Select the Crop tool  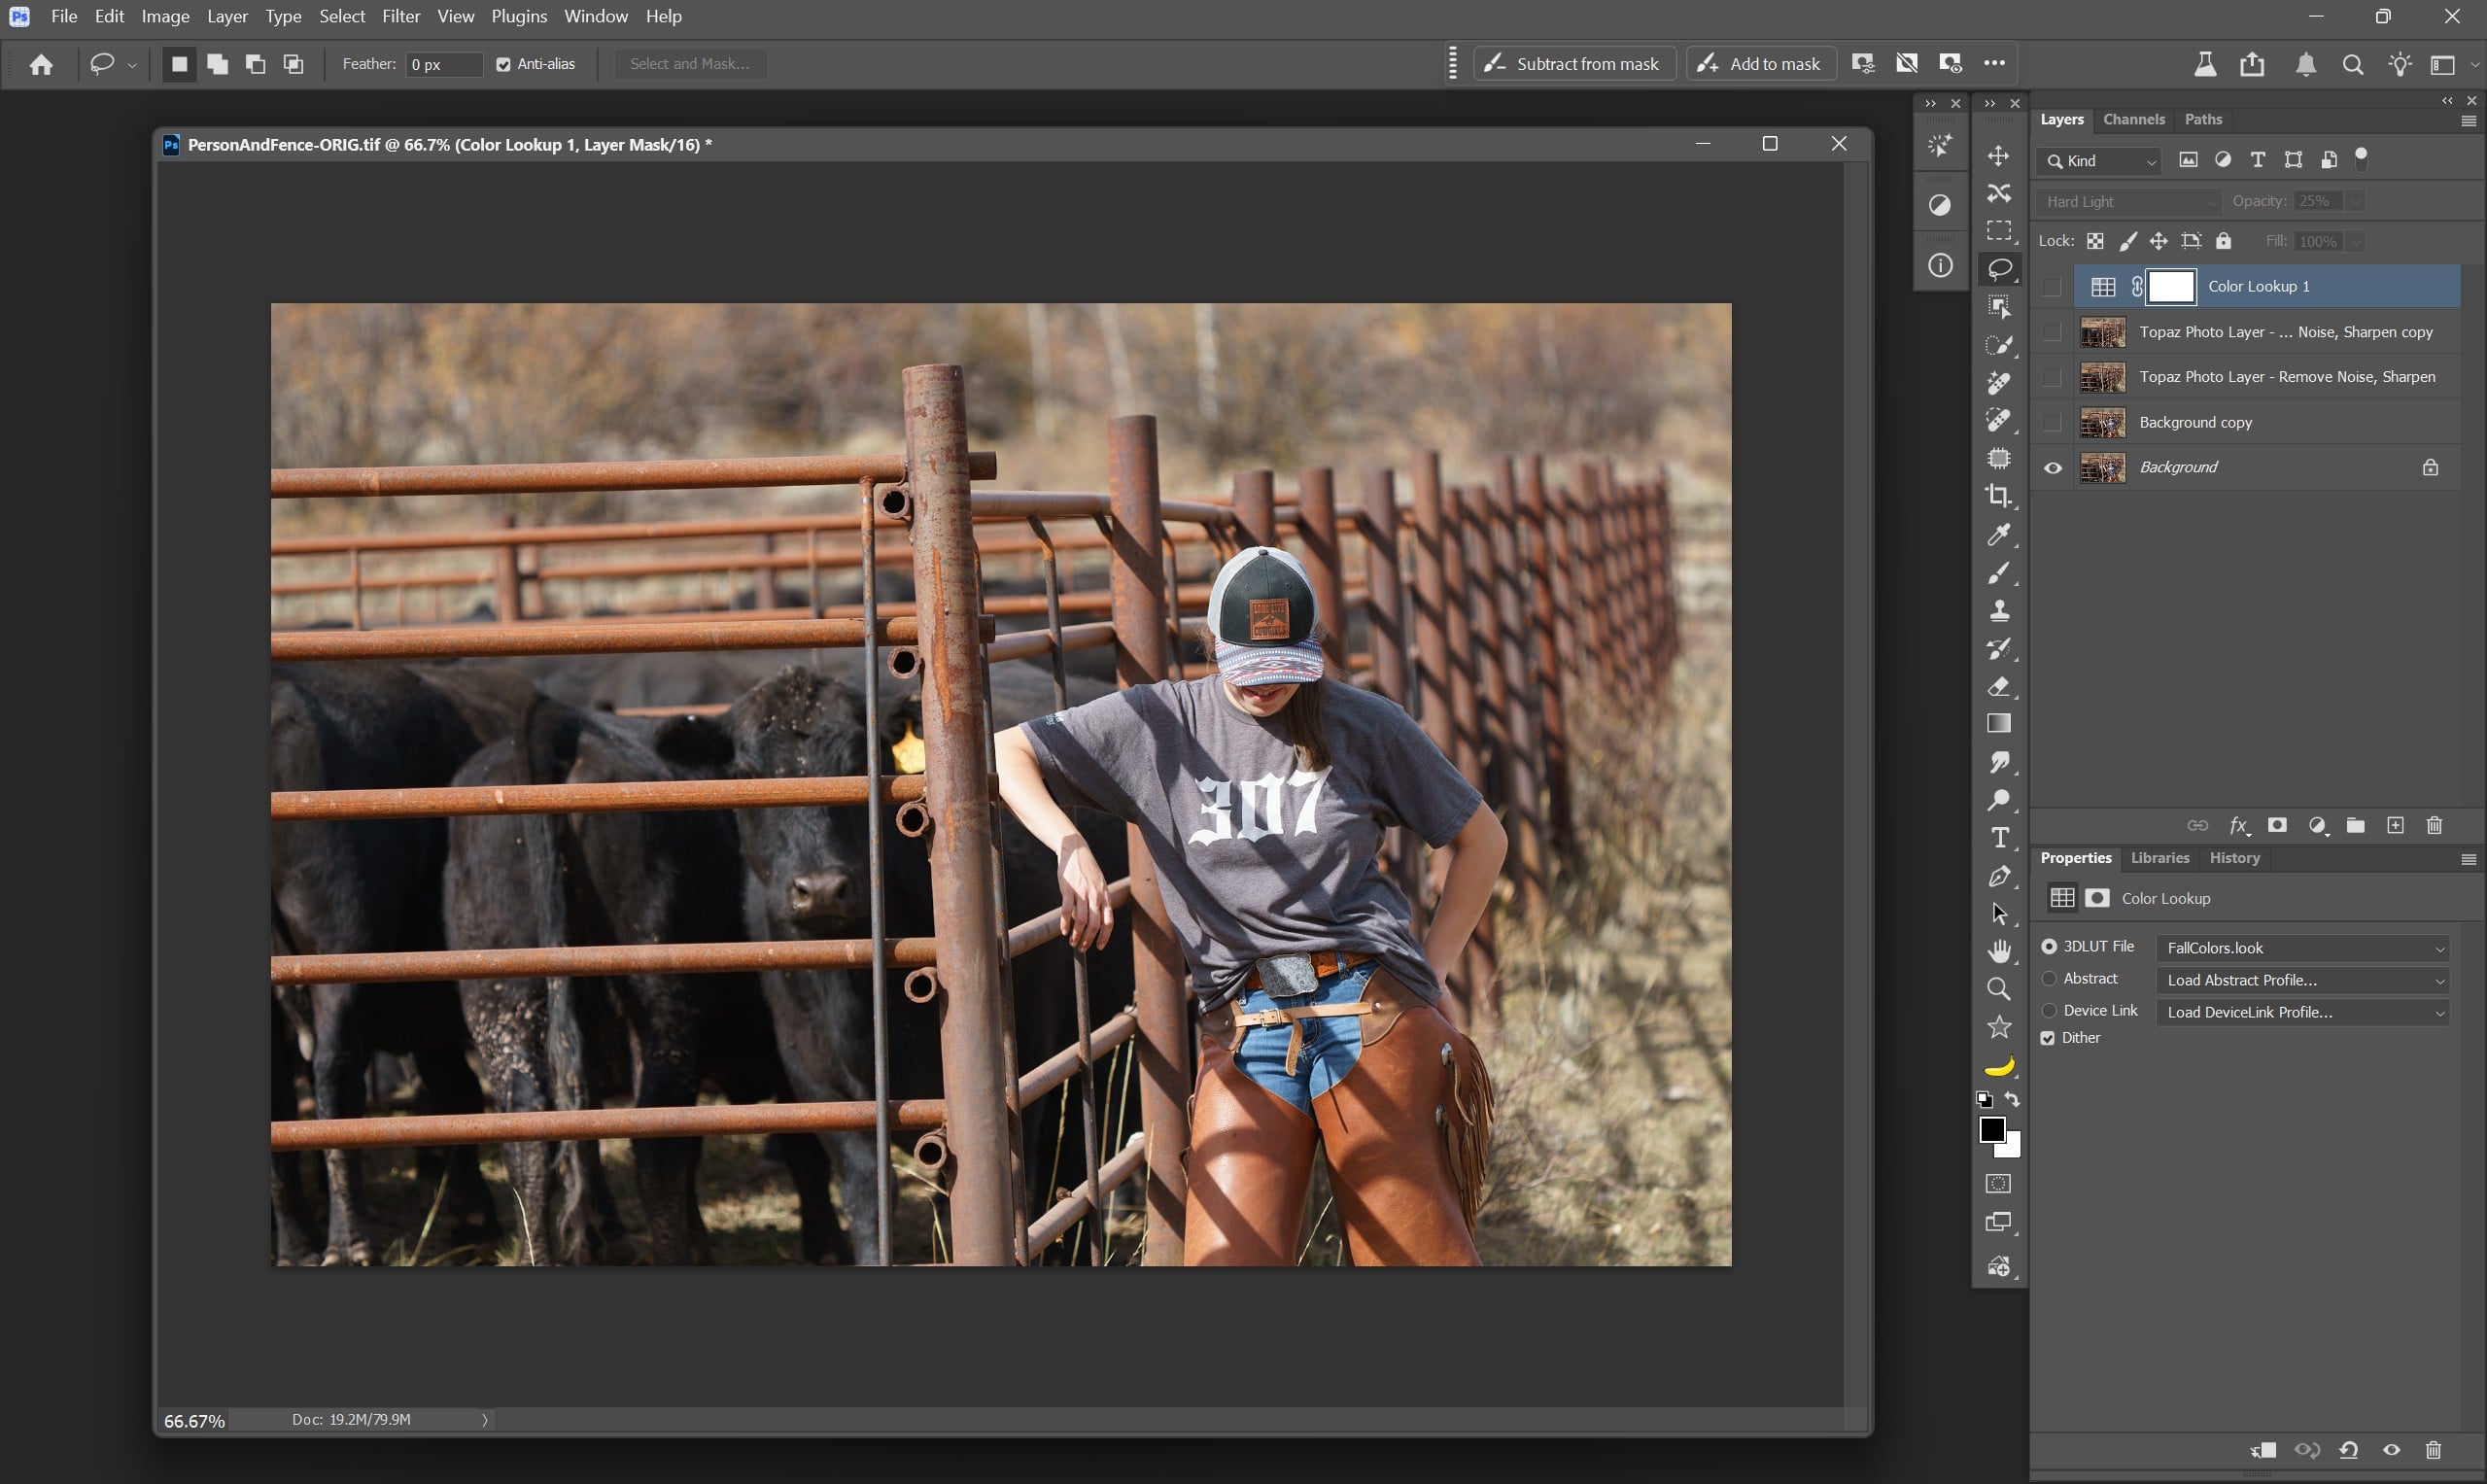click(1998, 496)
